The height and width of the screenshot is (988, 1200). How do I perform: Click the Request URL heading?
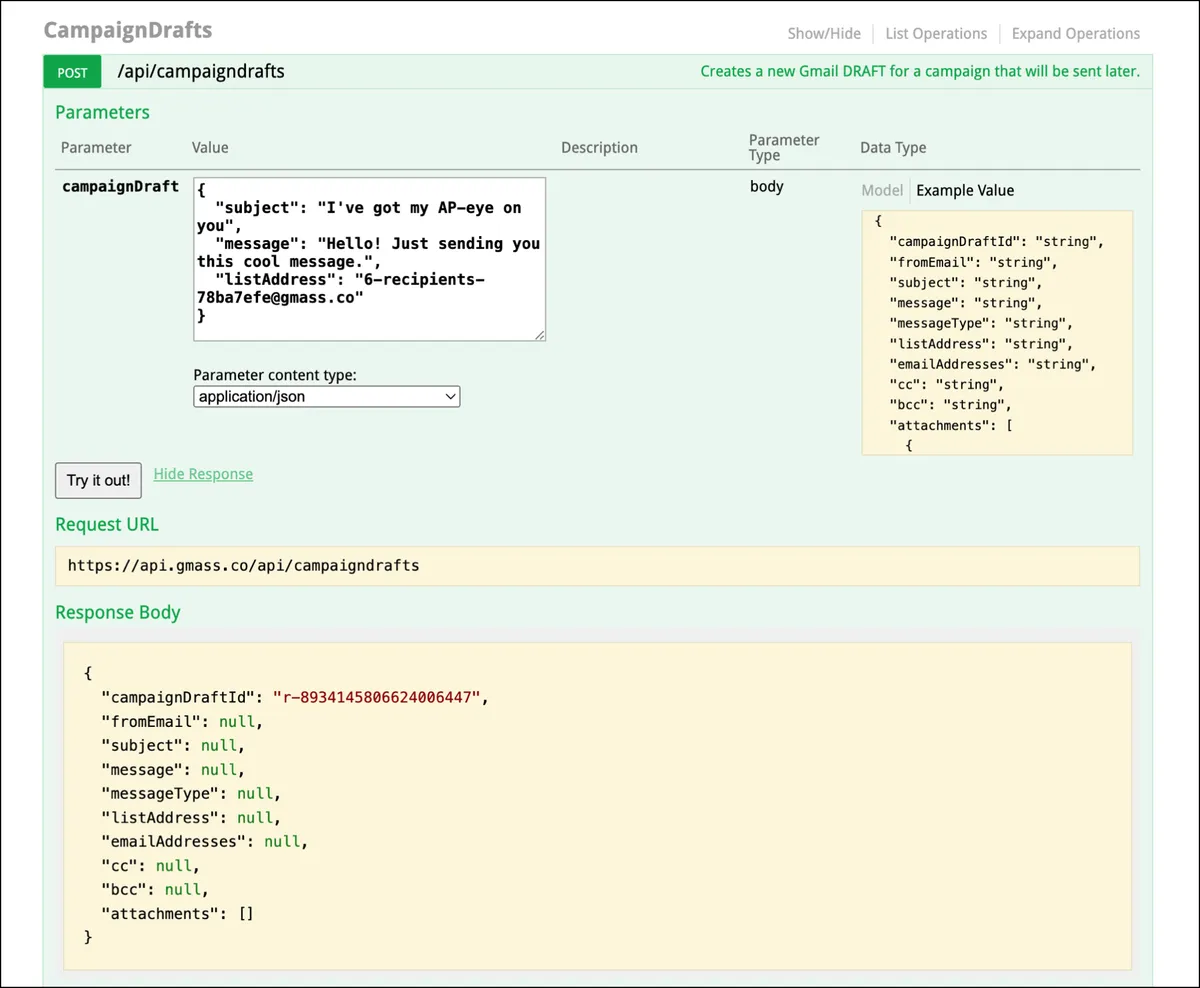click(x=107, y=524)
